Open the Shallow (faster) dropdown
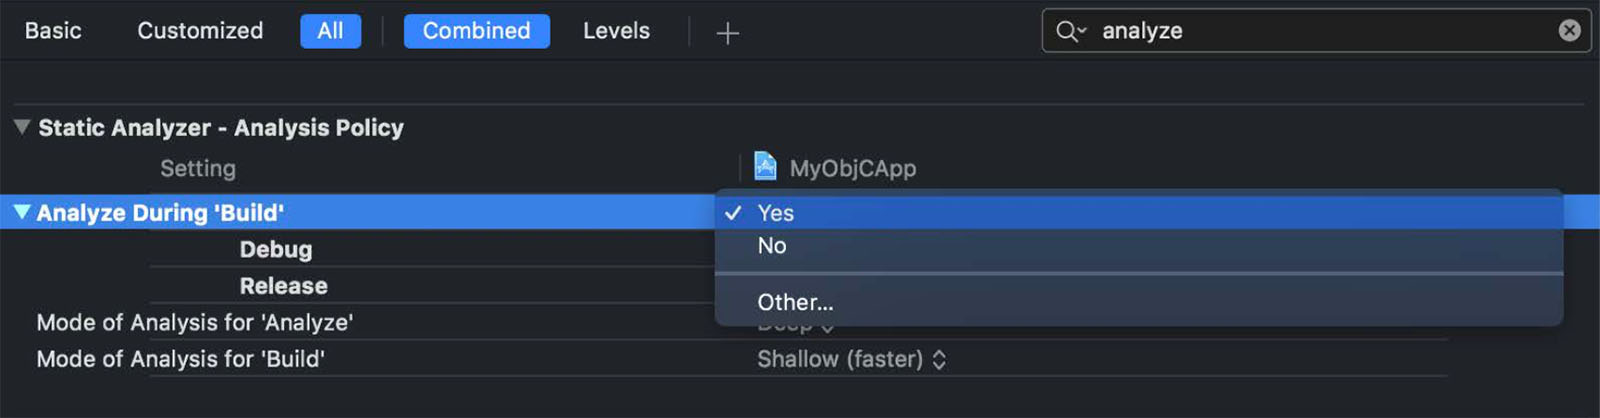 (x=851, y=359)
